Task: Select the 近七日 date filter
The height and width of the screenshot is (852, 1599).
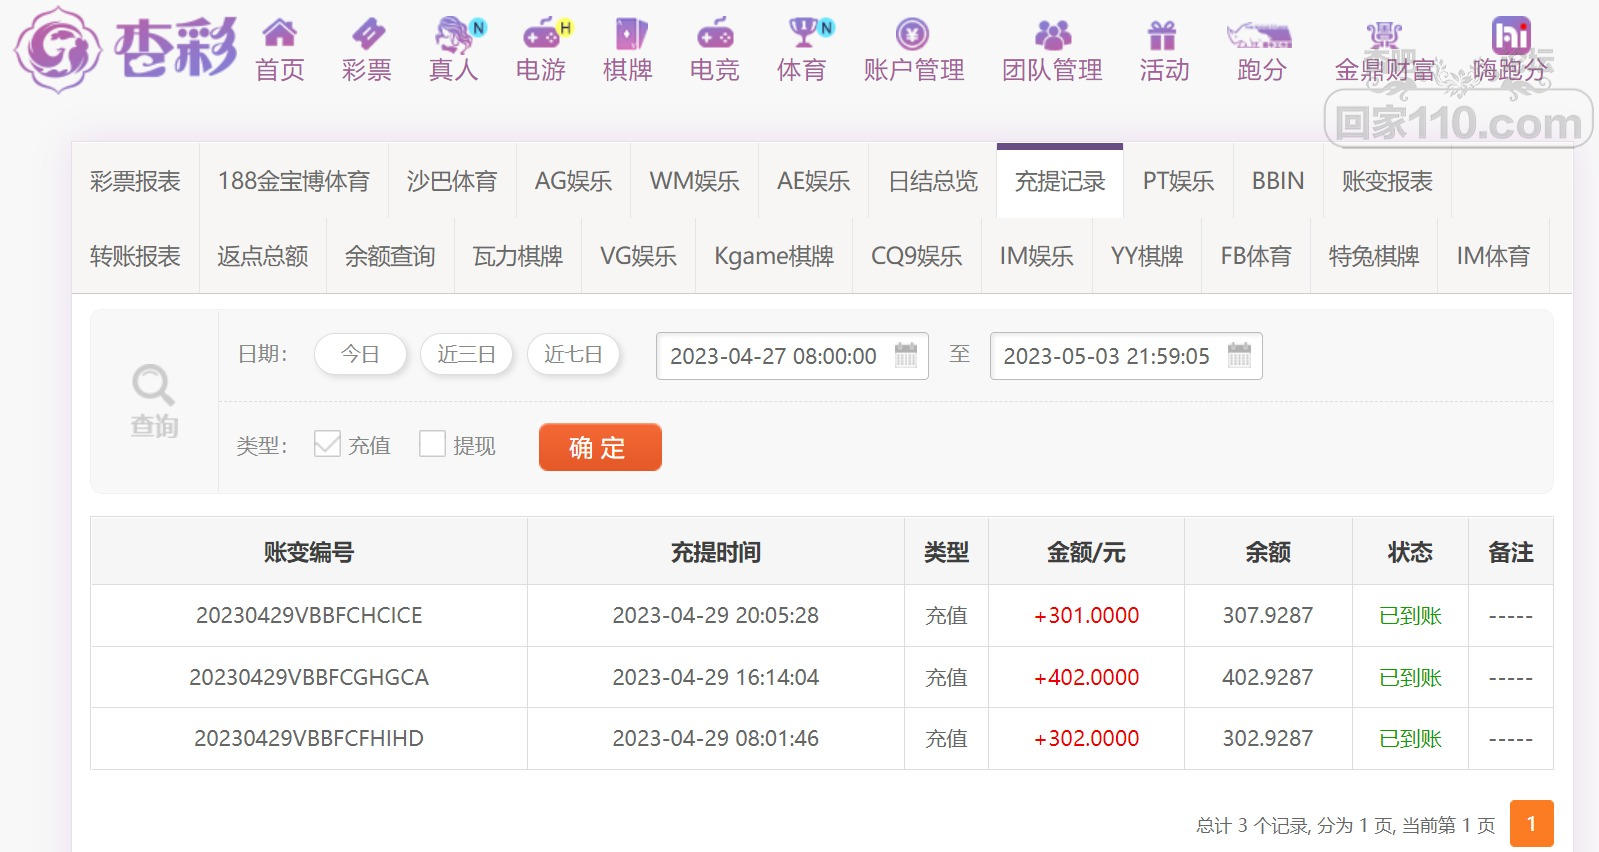Action: 574,354
